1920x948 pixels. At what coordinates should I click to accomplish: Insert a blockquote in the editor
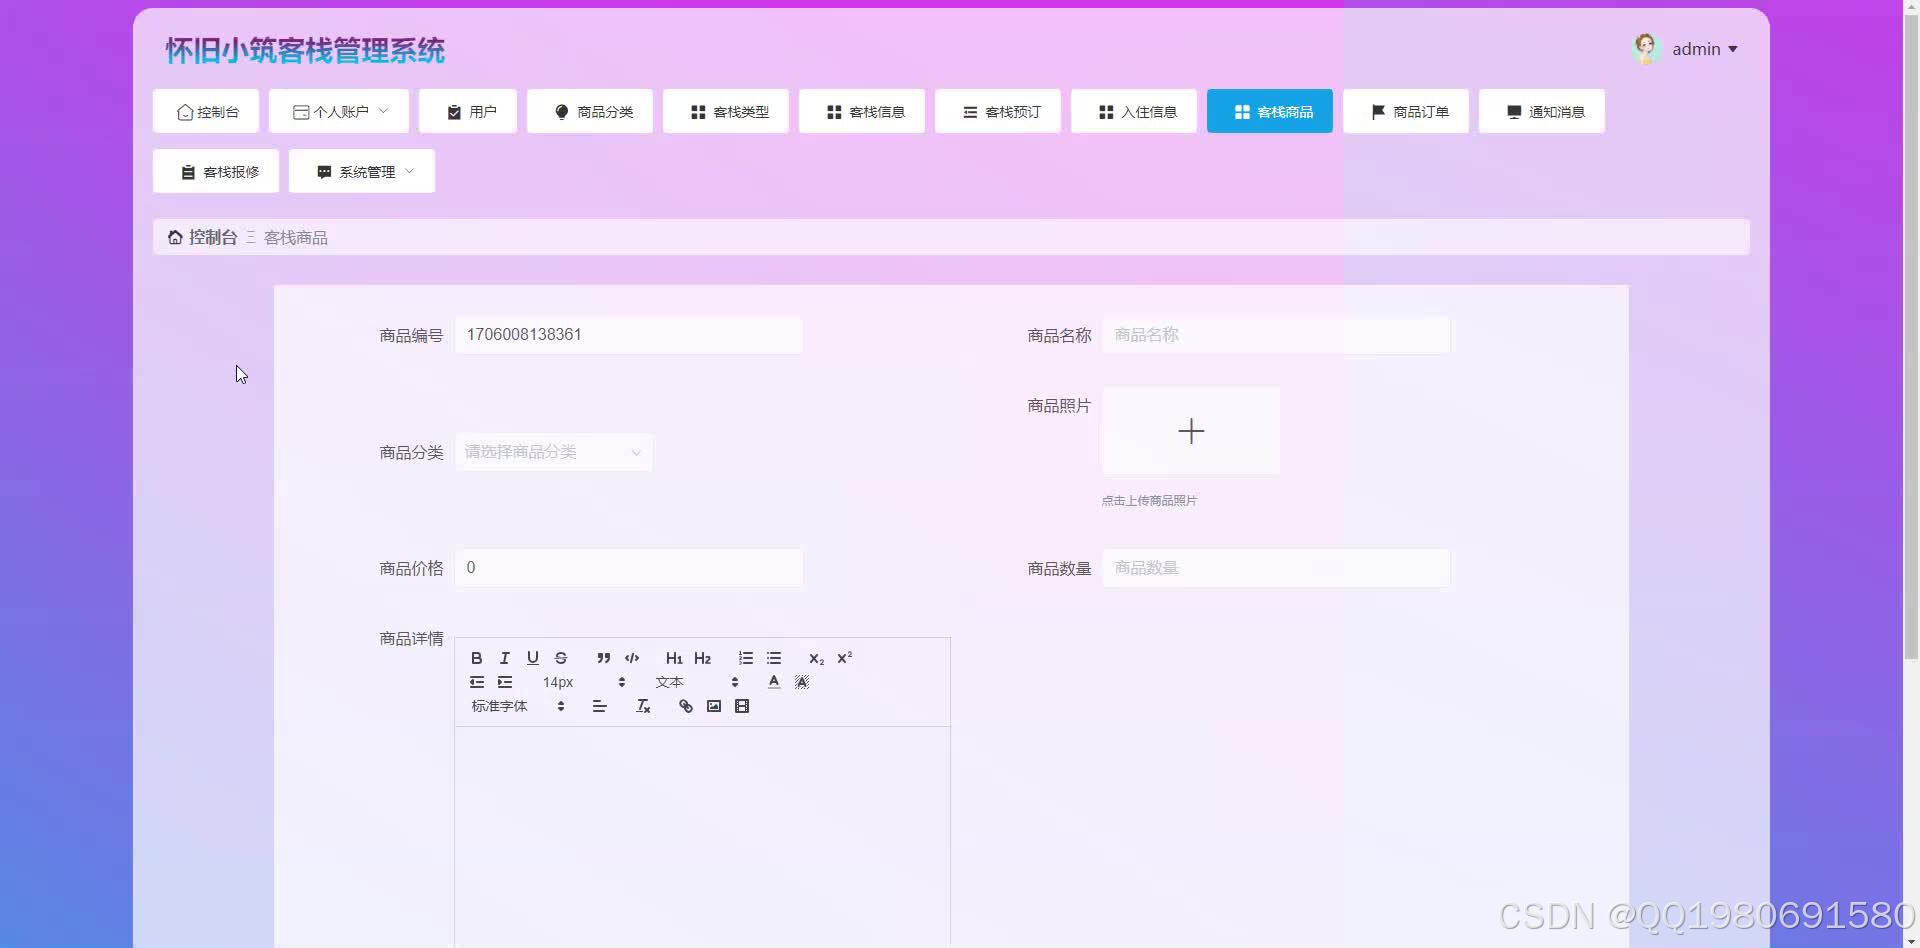point(603,658)
